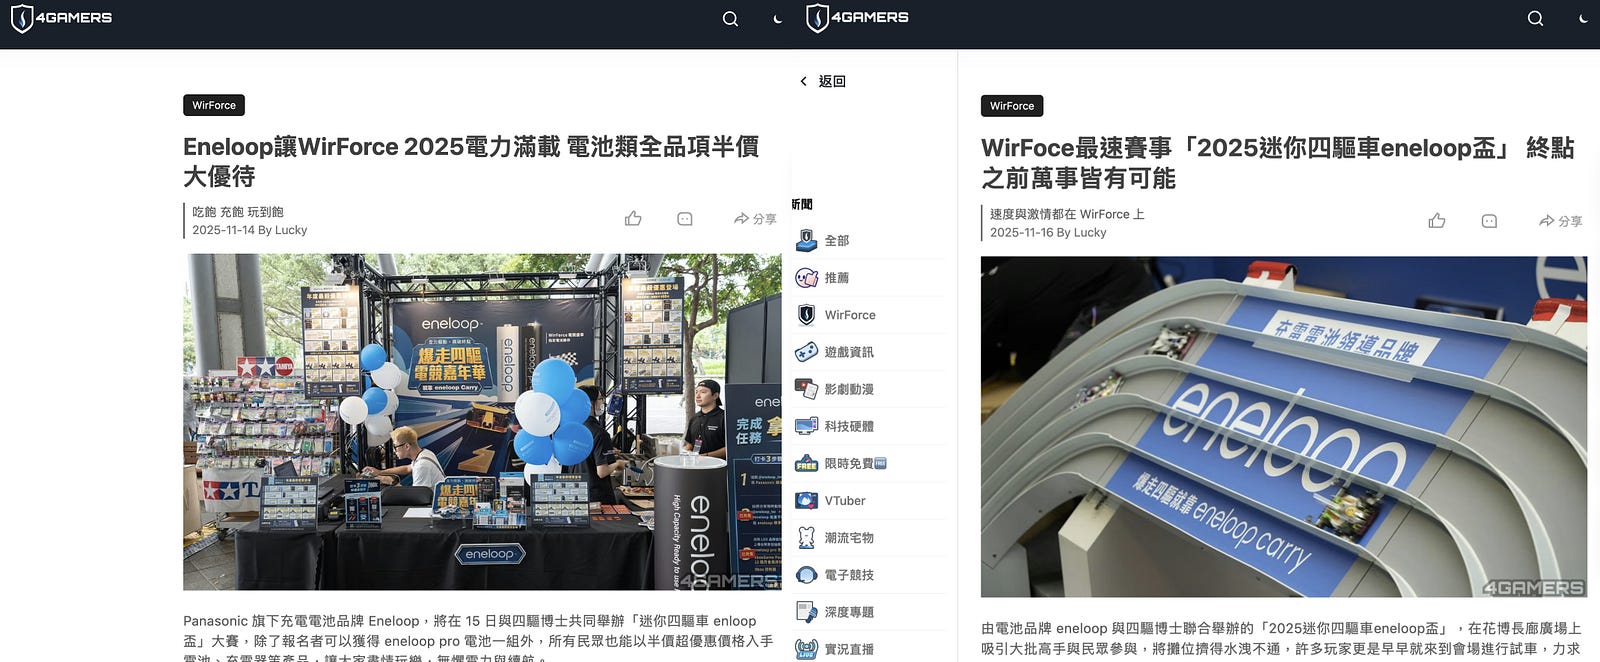Click the WirFoce最速賽事 headline
Viewport: 1600px width, 662px height.
click(1278, 163)
